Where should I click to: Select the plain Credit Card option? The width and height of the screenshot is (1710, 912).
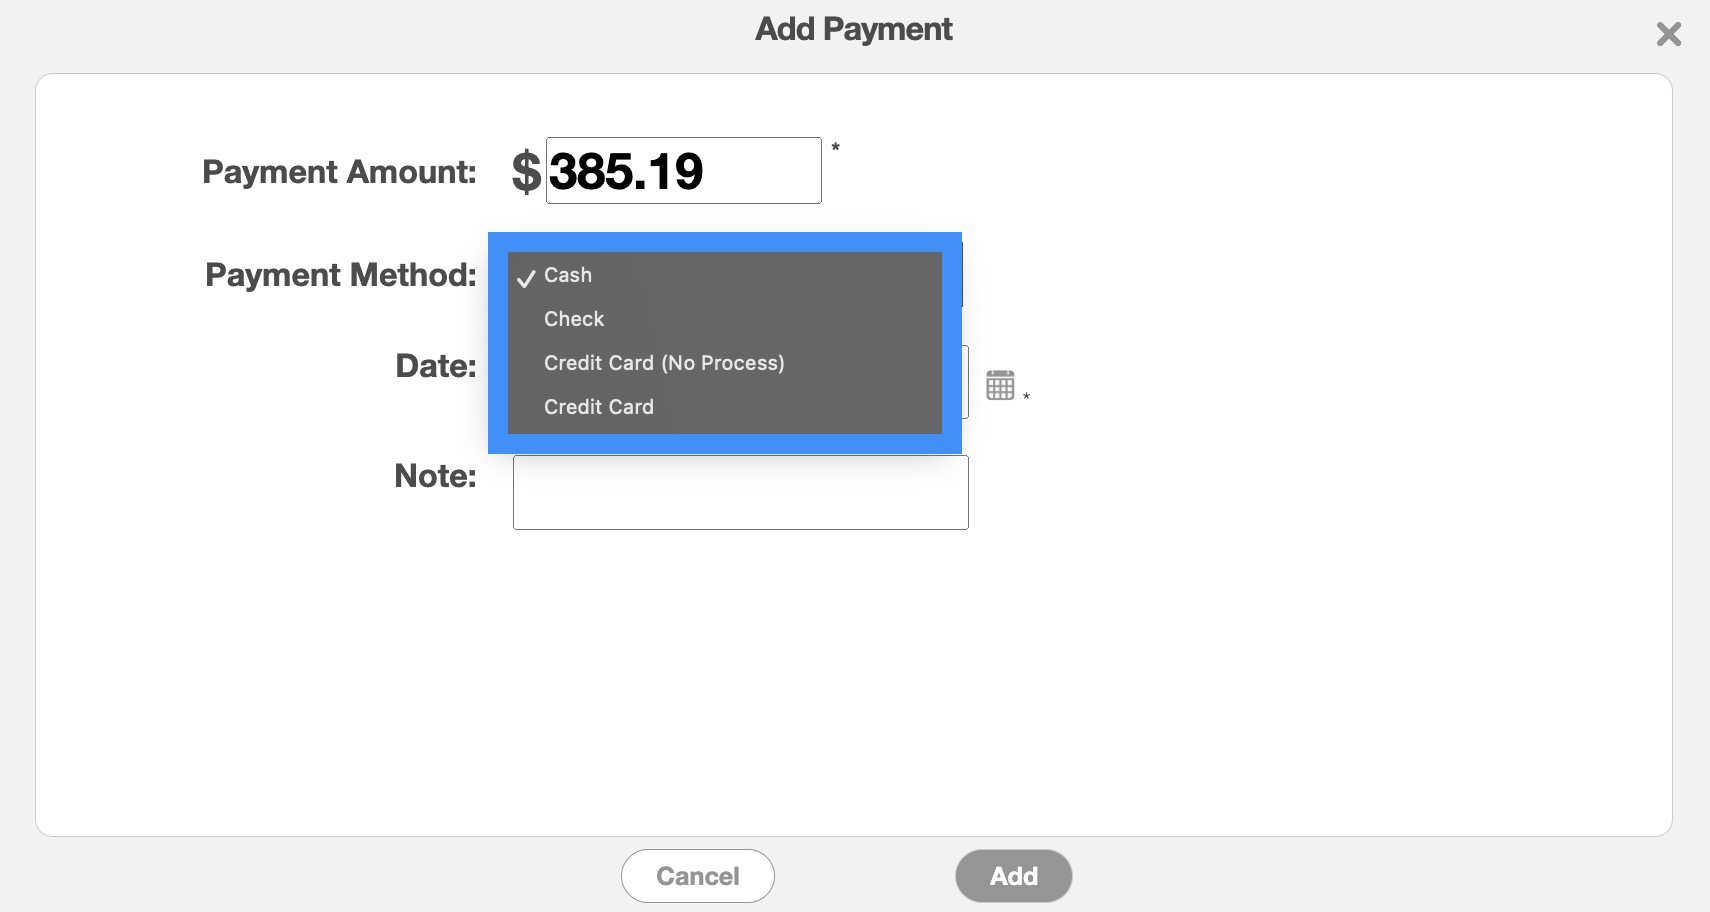(x=599, y=407)
